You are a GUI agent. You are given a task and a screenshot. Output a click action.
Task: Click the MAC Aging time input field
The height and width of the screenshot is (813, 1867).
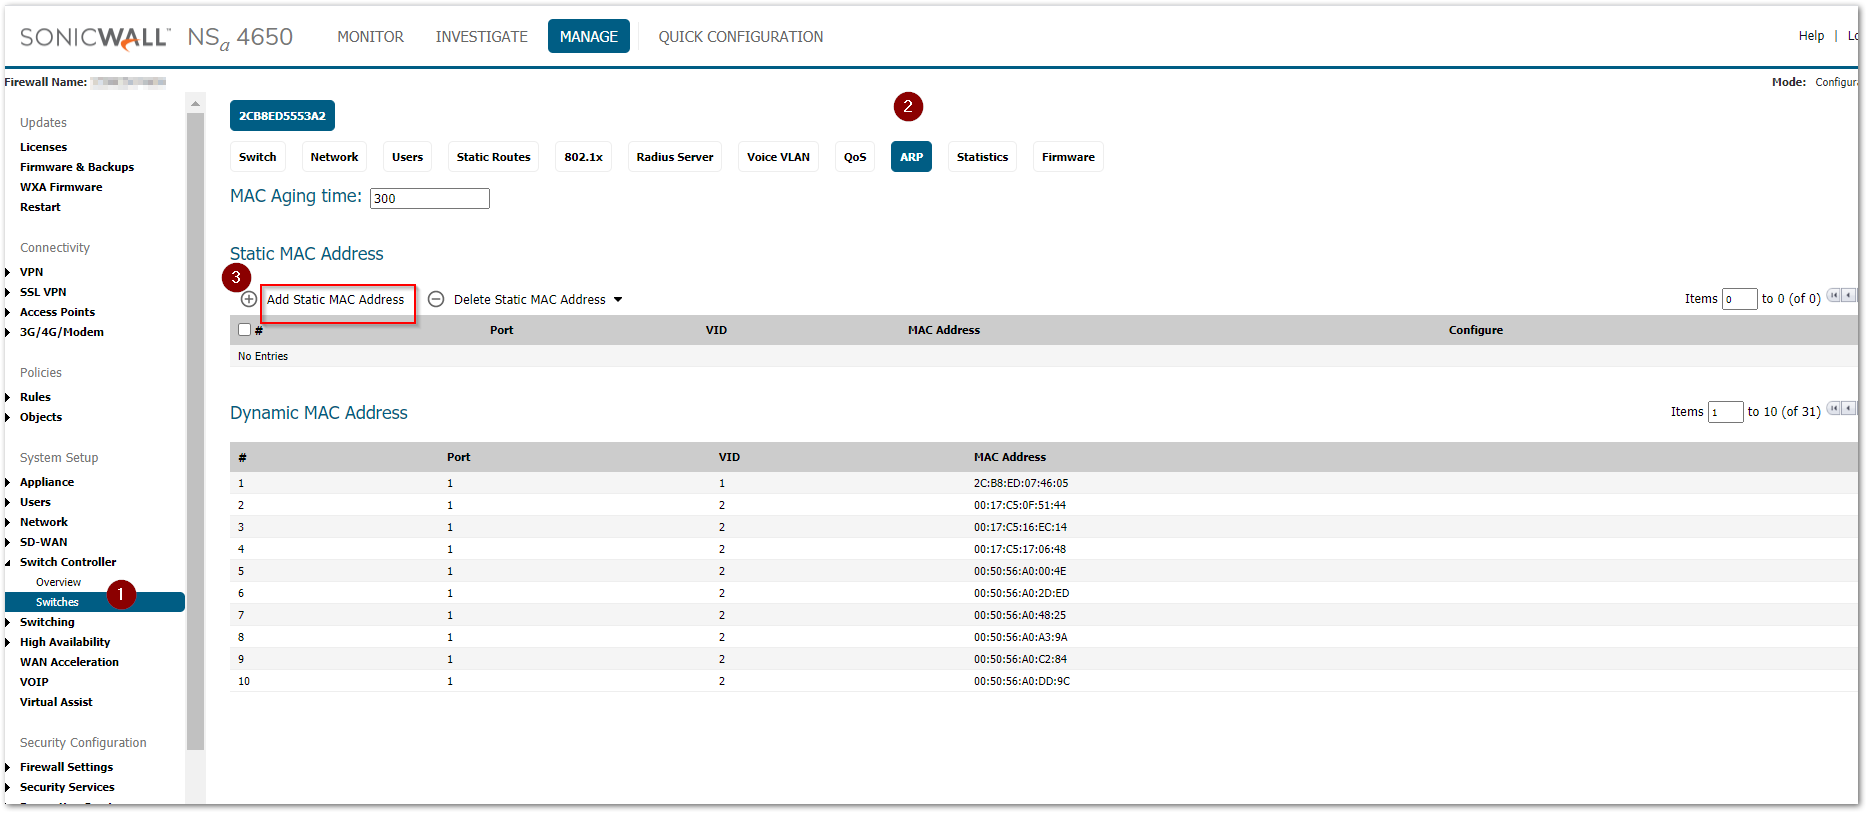tap(430, 198)
